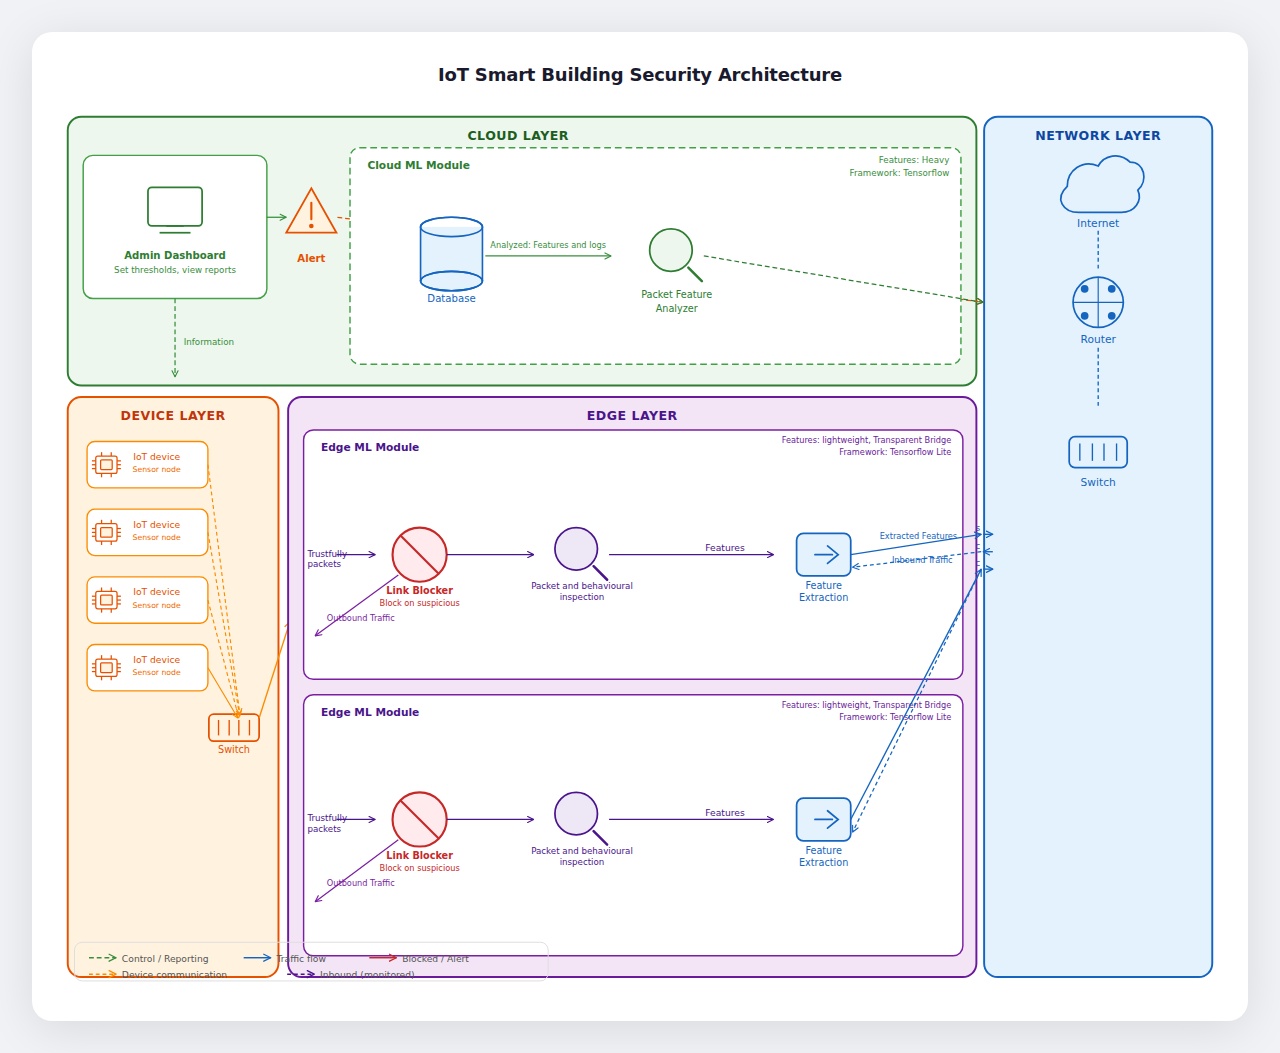
Task: Click the 'Traffic flow' legend entry
Action: coord(301,959)
